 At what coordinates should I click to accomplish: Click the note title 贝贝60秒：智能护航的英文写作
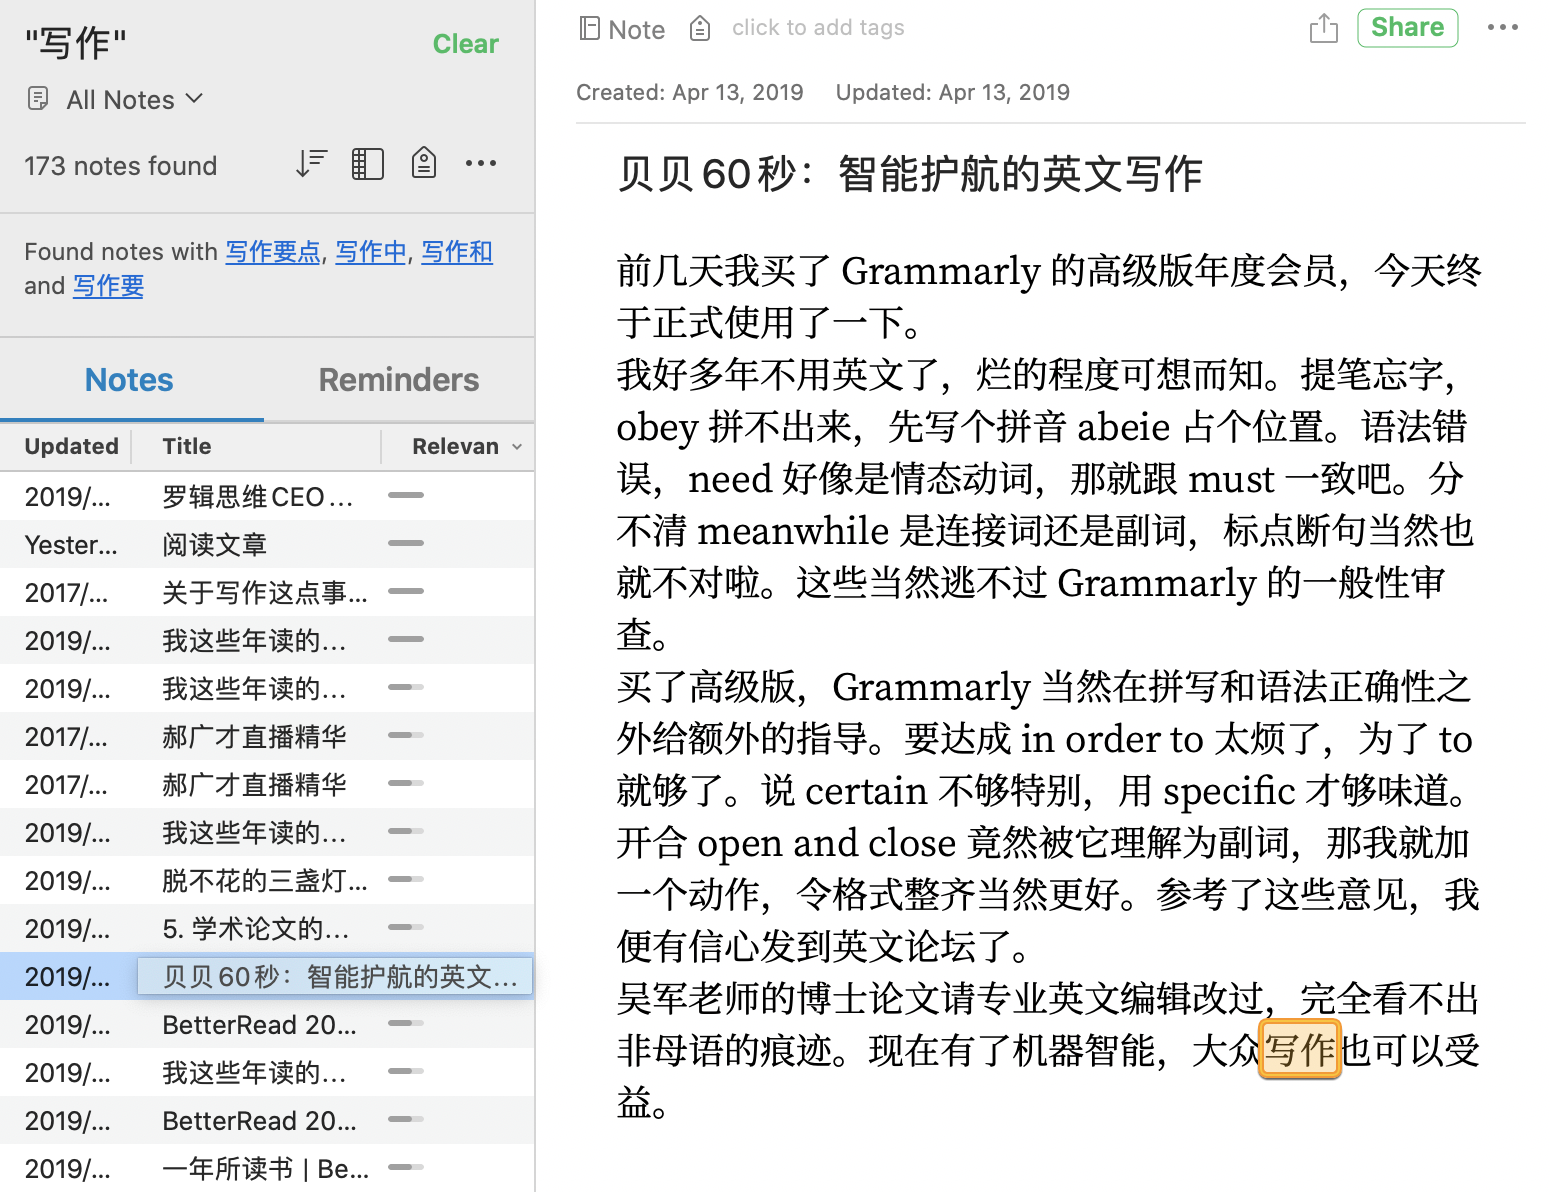[x=910, y=174]
